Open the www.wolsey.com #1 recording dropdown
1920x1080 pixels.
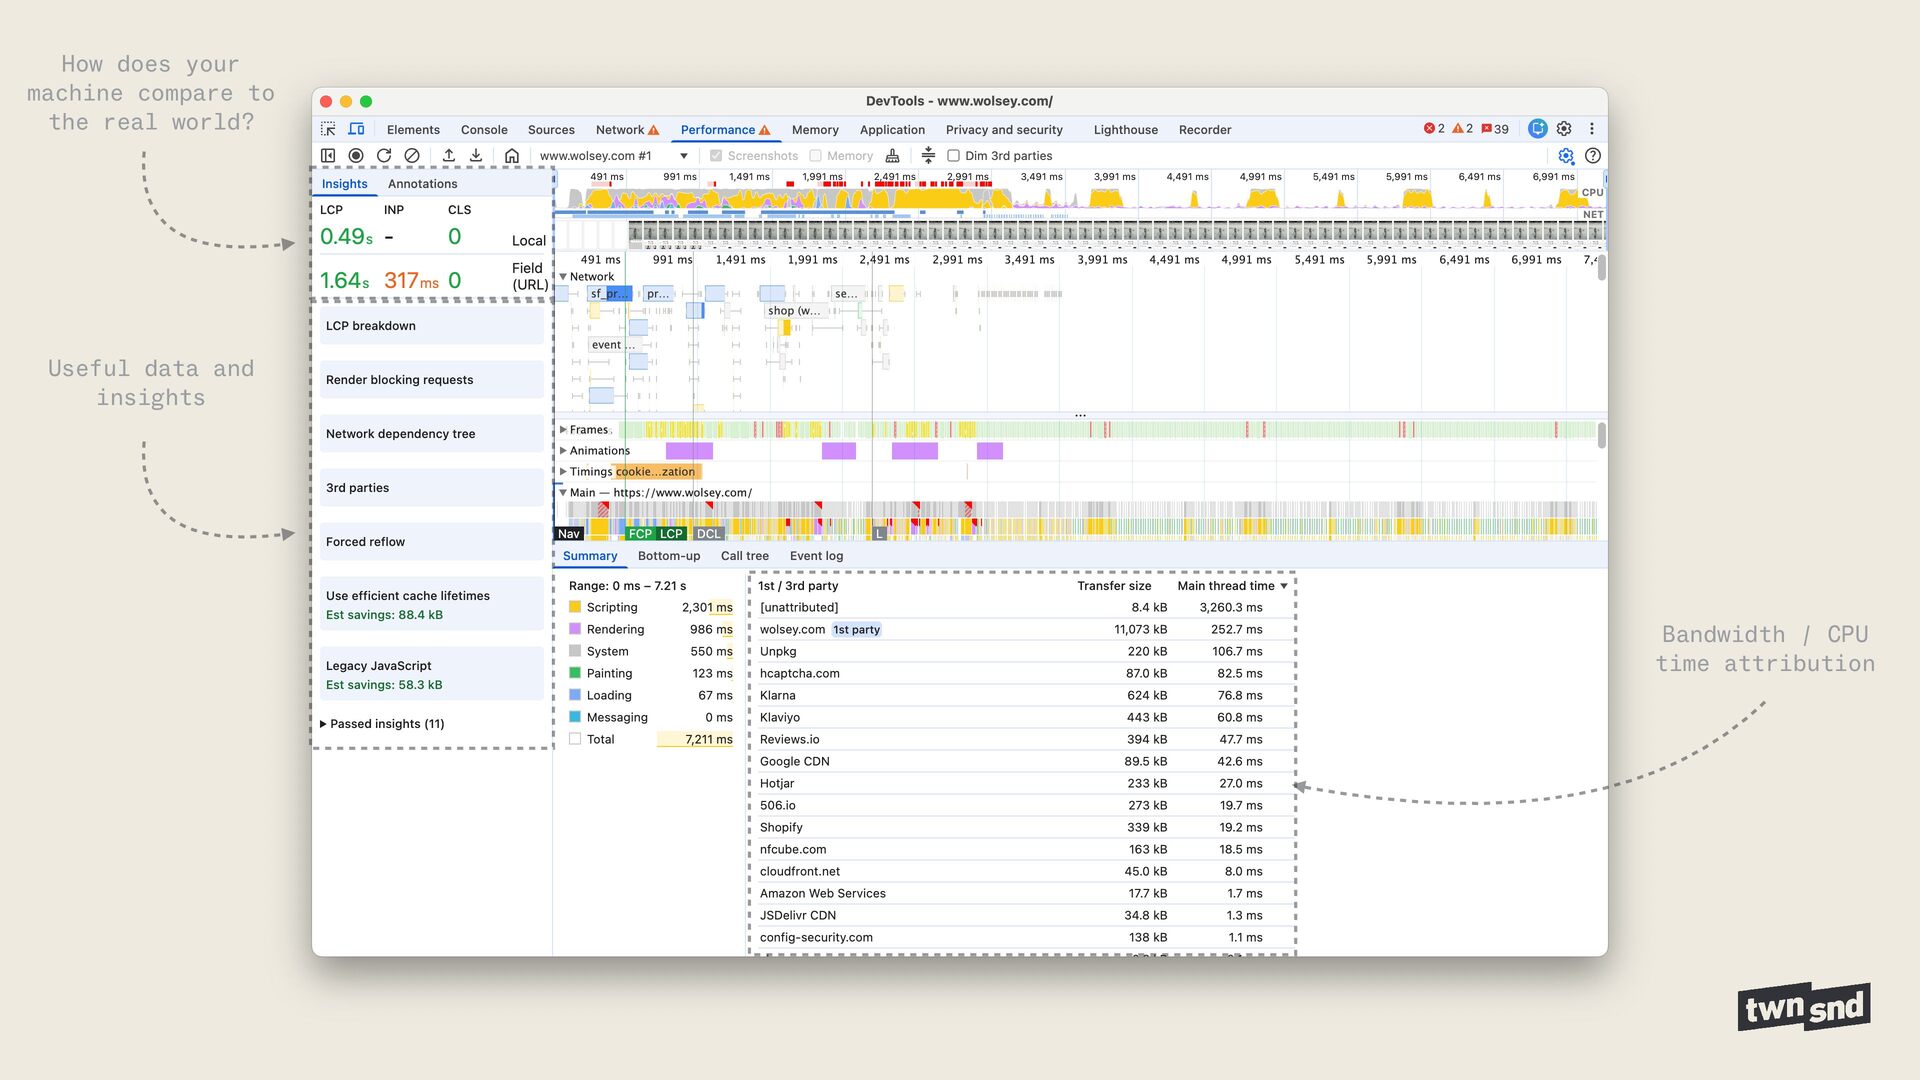point(684,156)
